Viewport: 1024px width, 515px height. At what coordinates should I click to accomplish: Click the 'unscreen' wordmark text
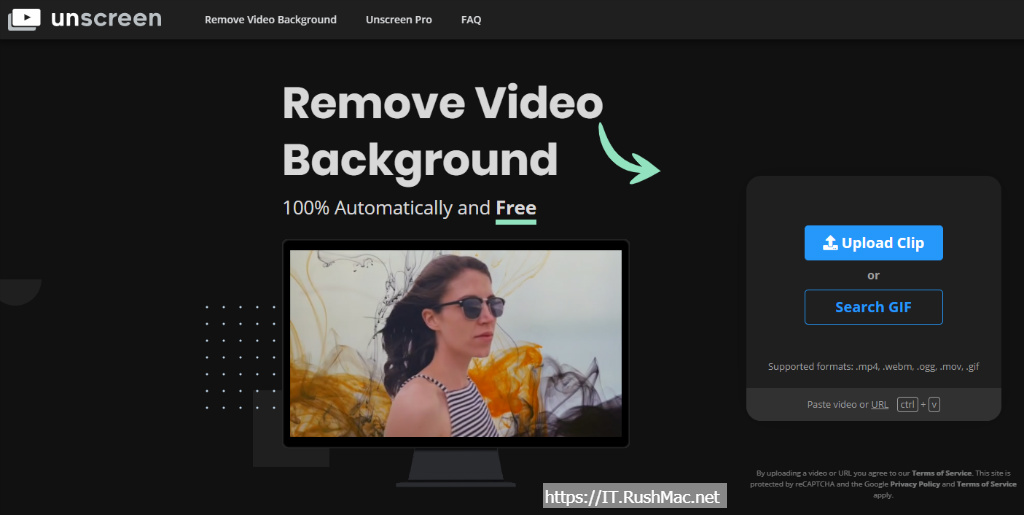[x=106, y=18]
